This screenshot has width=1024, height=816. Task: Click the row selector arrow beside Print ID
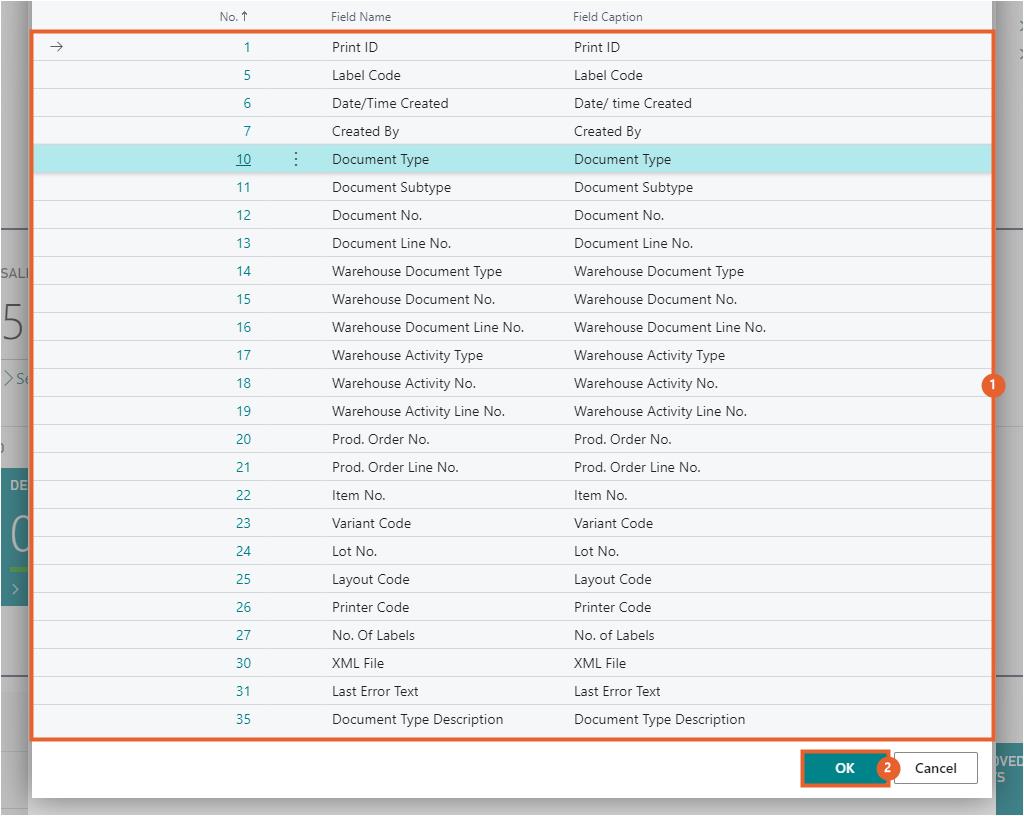[57, 47]
